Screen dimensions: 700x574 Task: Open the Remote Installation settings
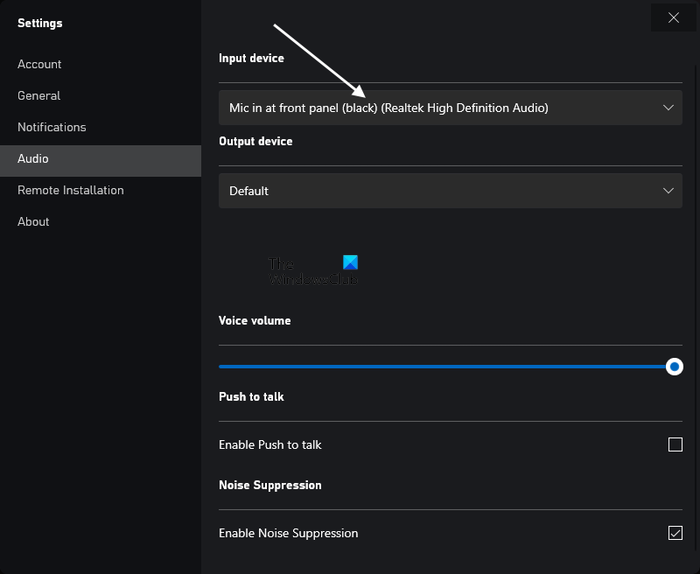71,190
